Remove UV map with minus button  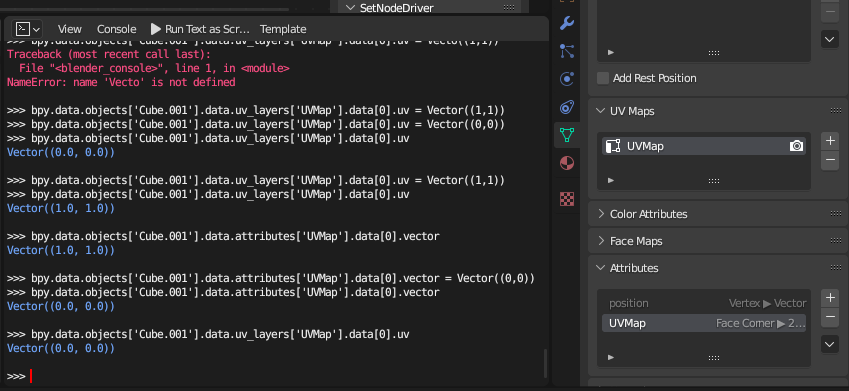pos(830,160)
